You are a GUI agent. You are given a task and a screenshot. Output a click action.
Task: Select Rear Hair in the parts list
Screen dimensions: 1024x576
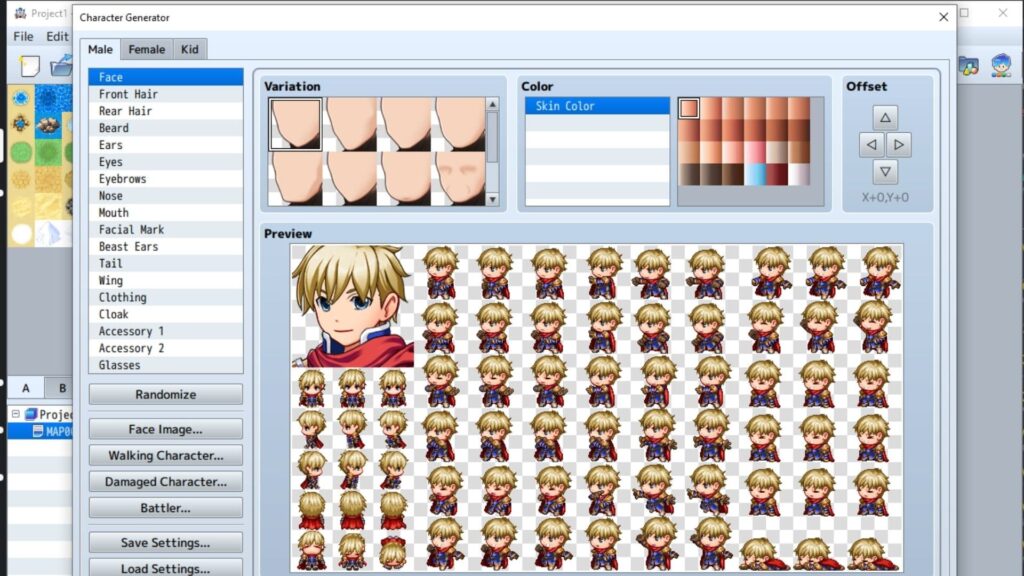pyautogui.click(x=166, y=111)
